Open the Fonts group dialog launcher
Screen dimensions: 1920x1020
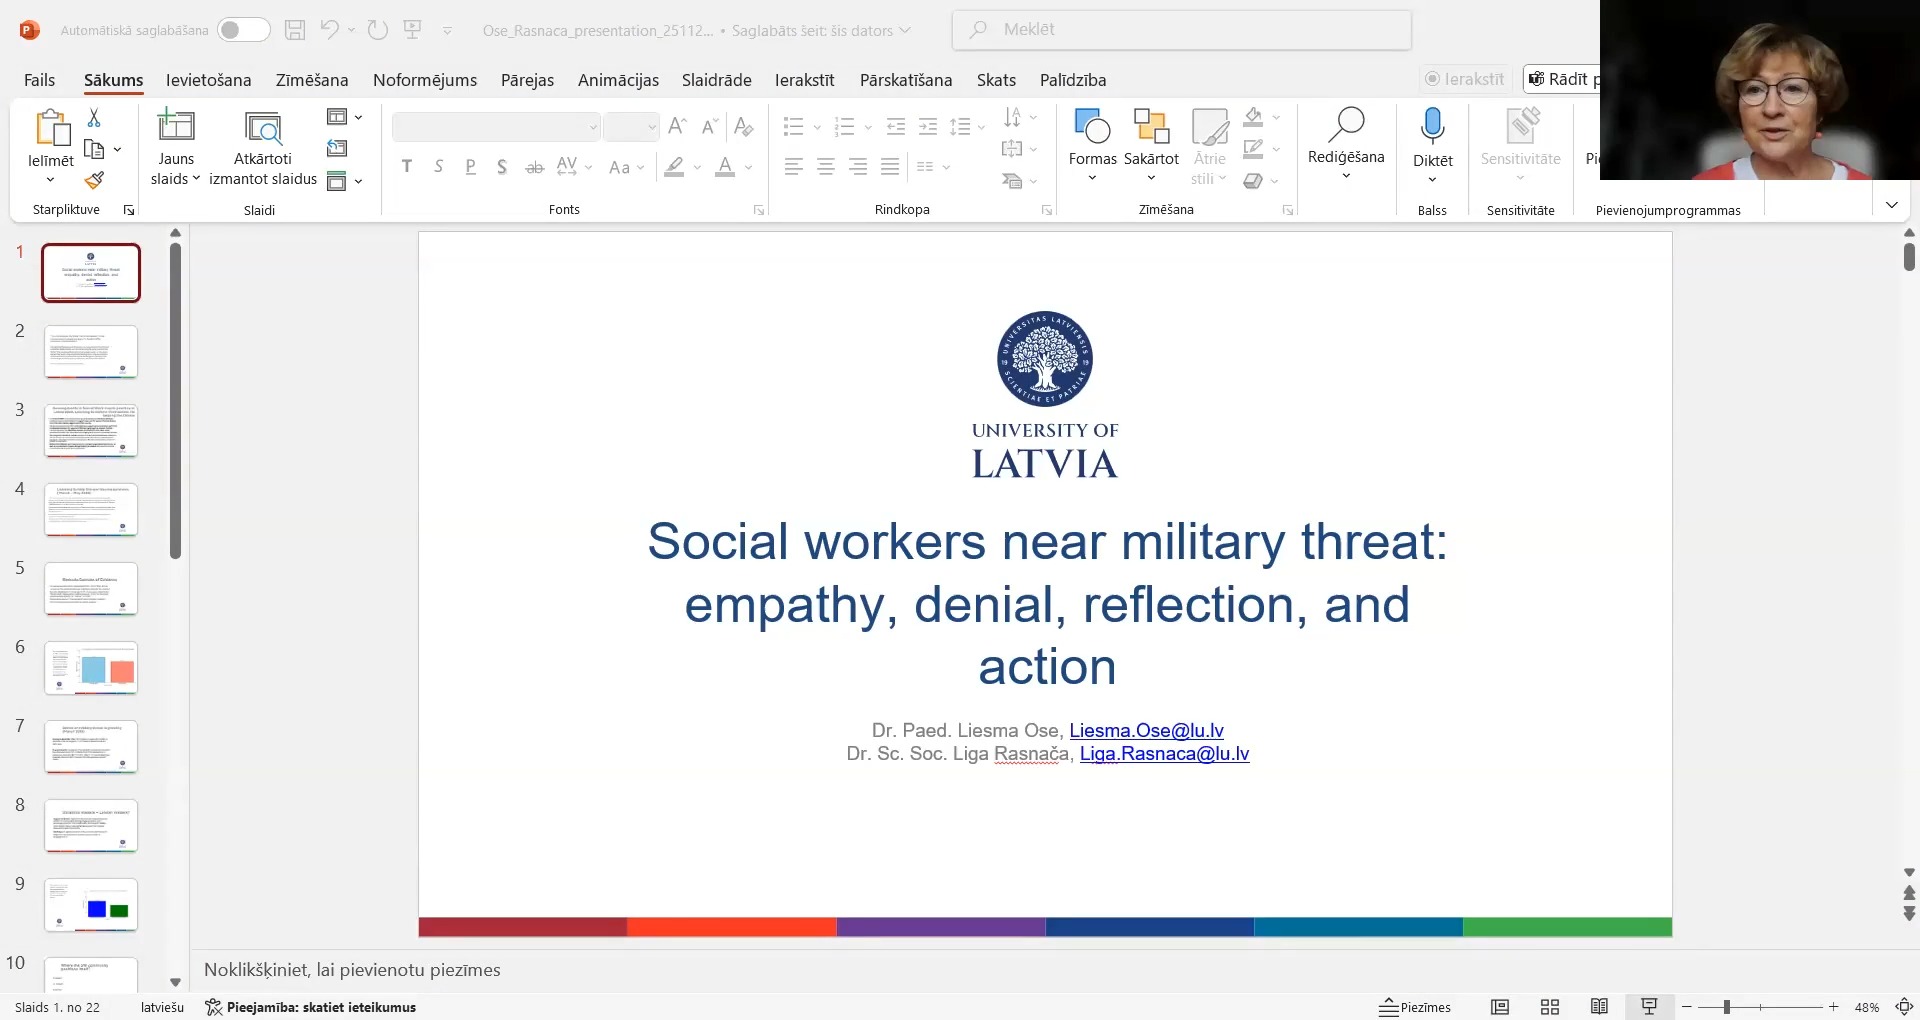tap(759, 210)
